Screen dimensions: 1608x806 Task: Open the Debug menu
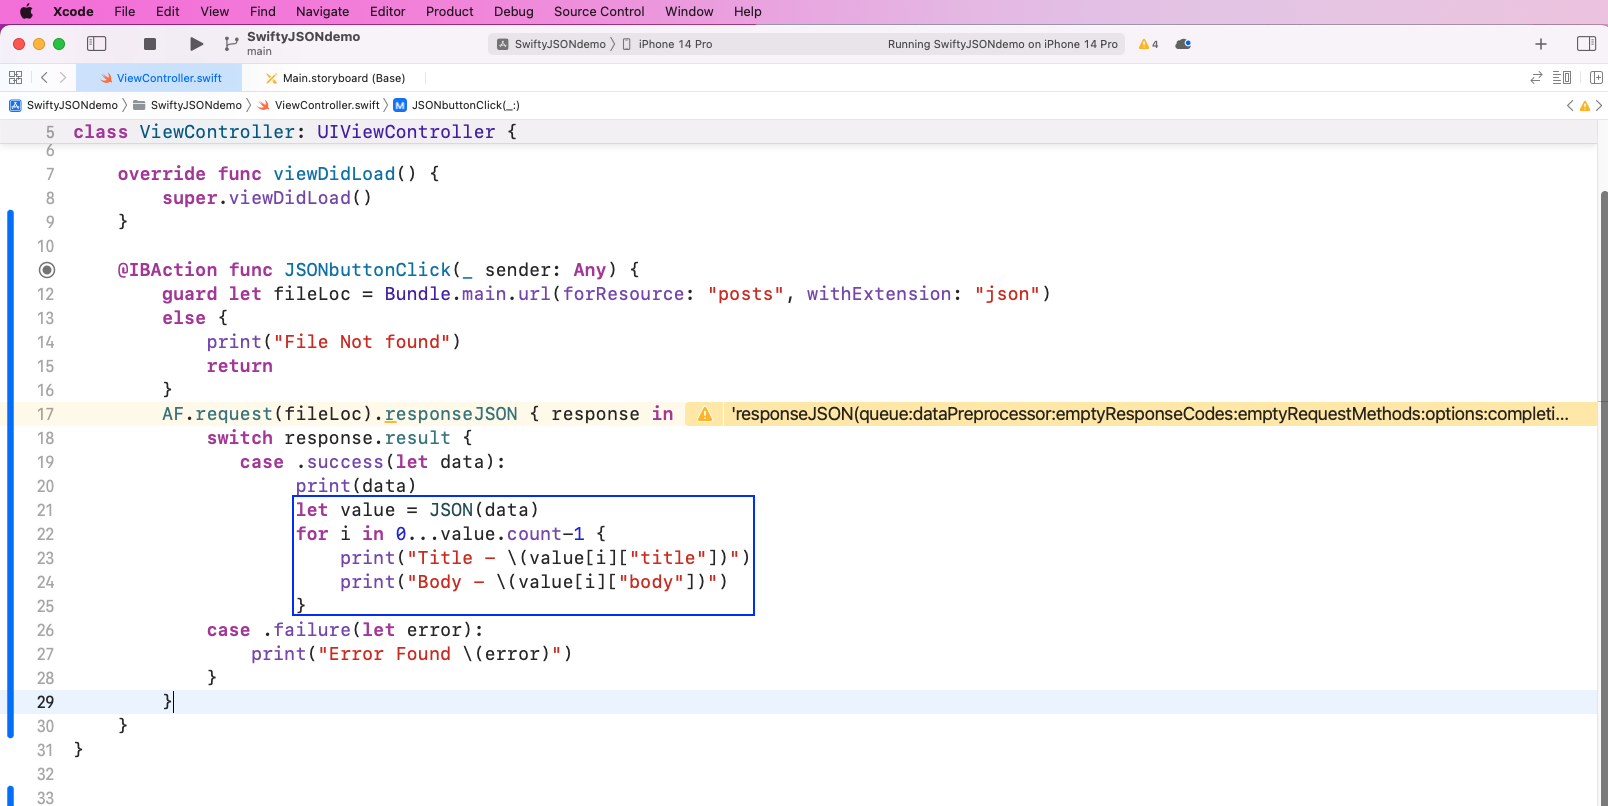(514, 12)
